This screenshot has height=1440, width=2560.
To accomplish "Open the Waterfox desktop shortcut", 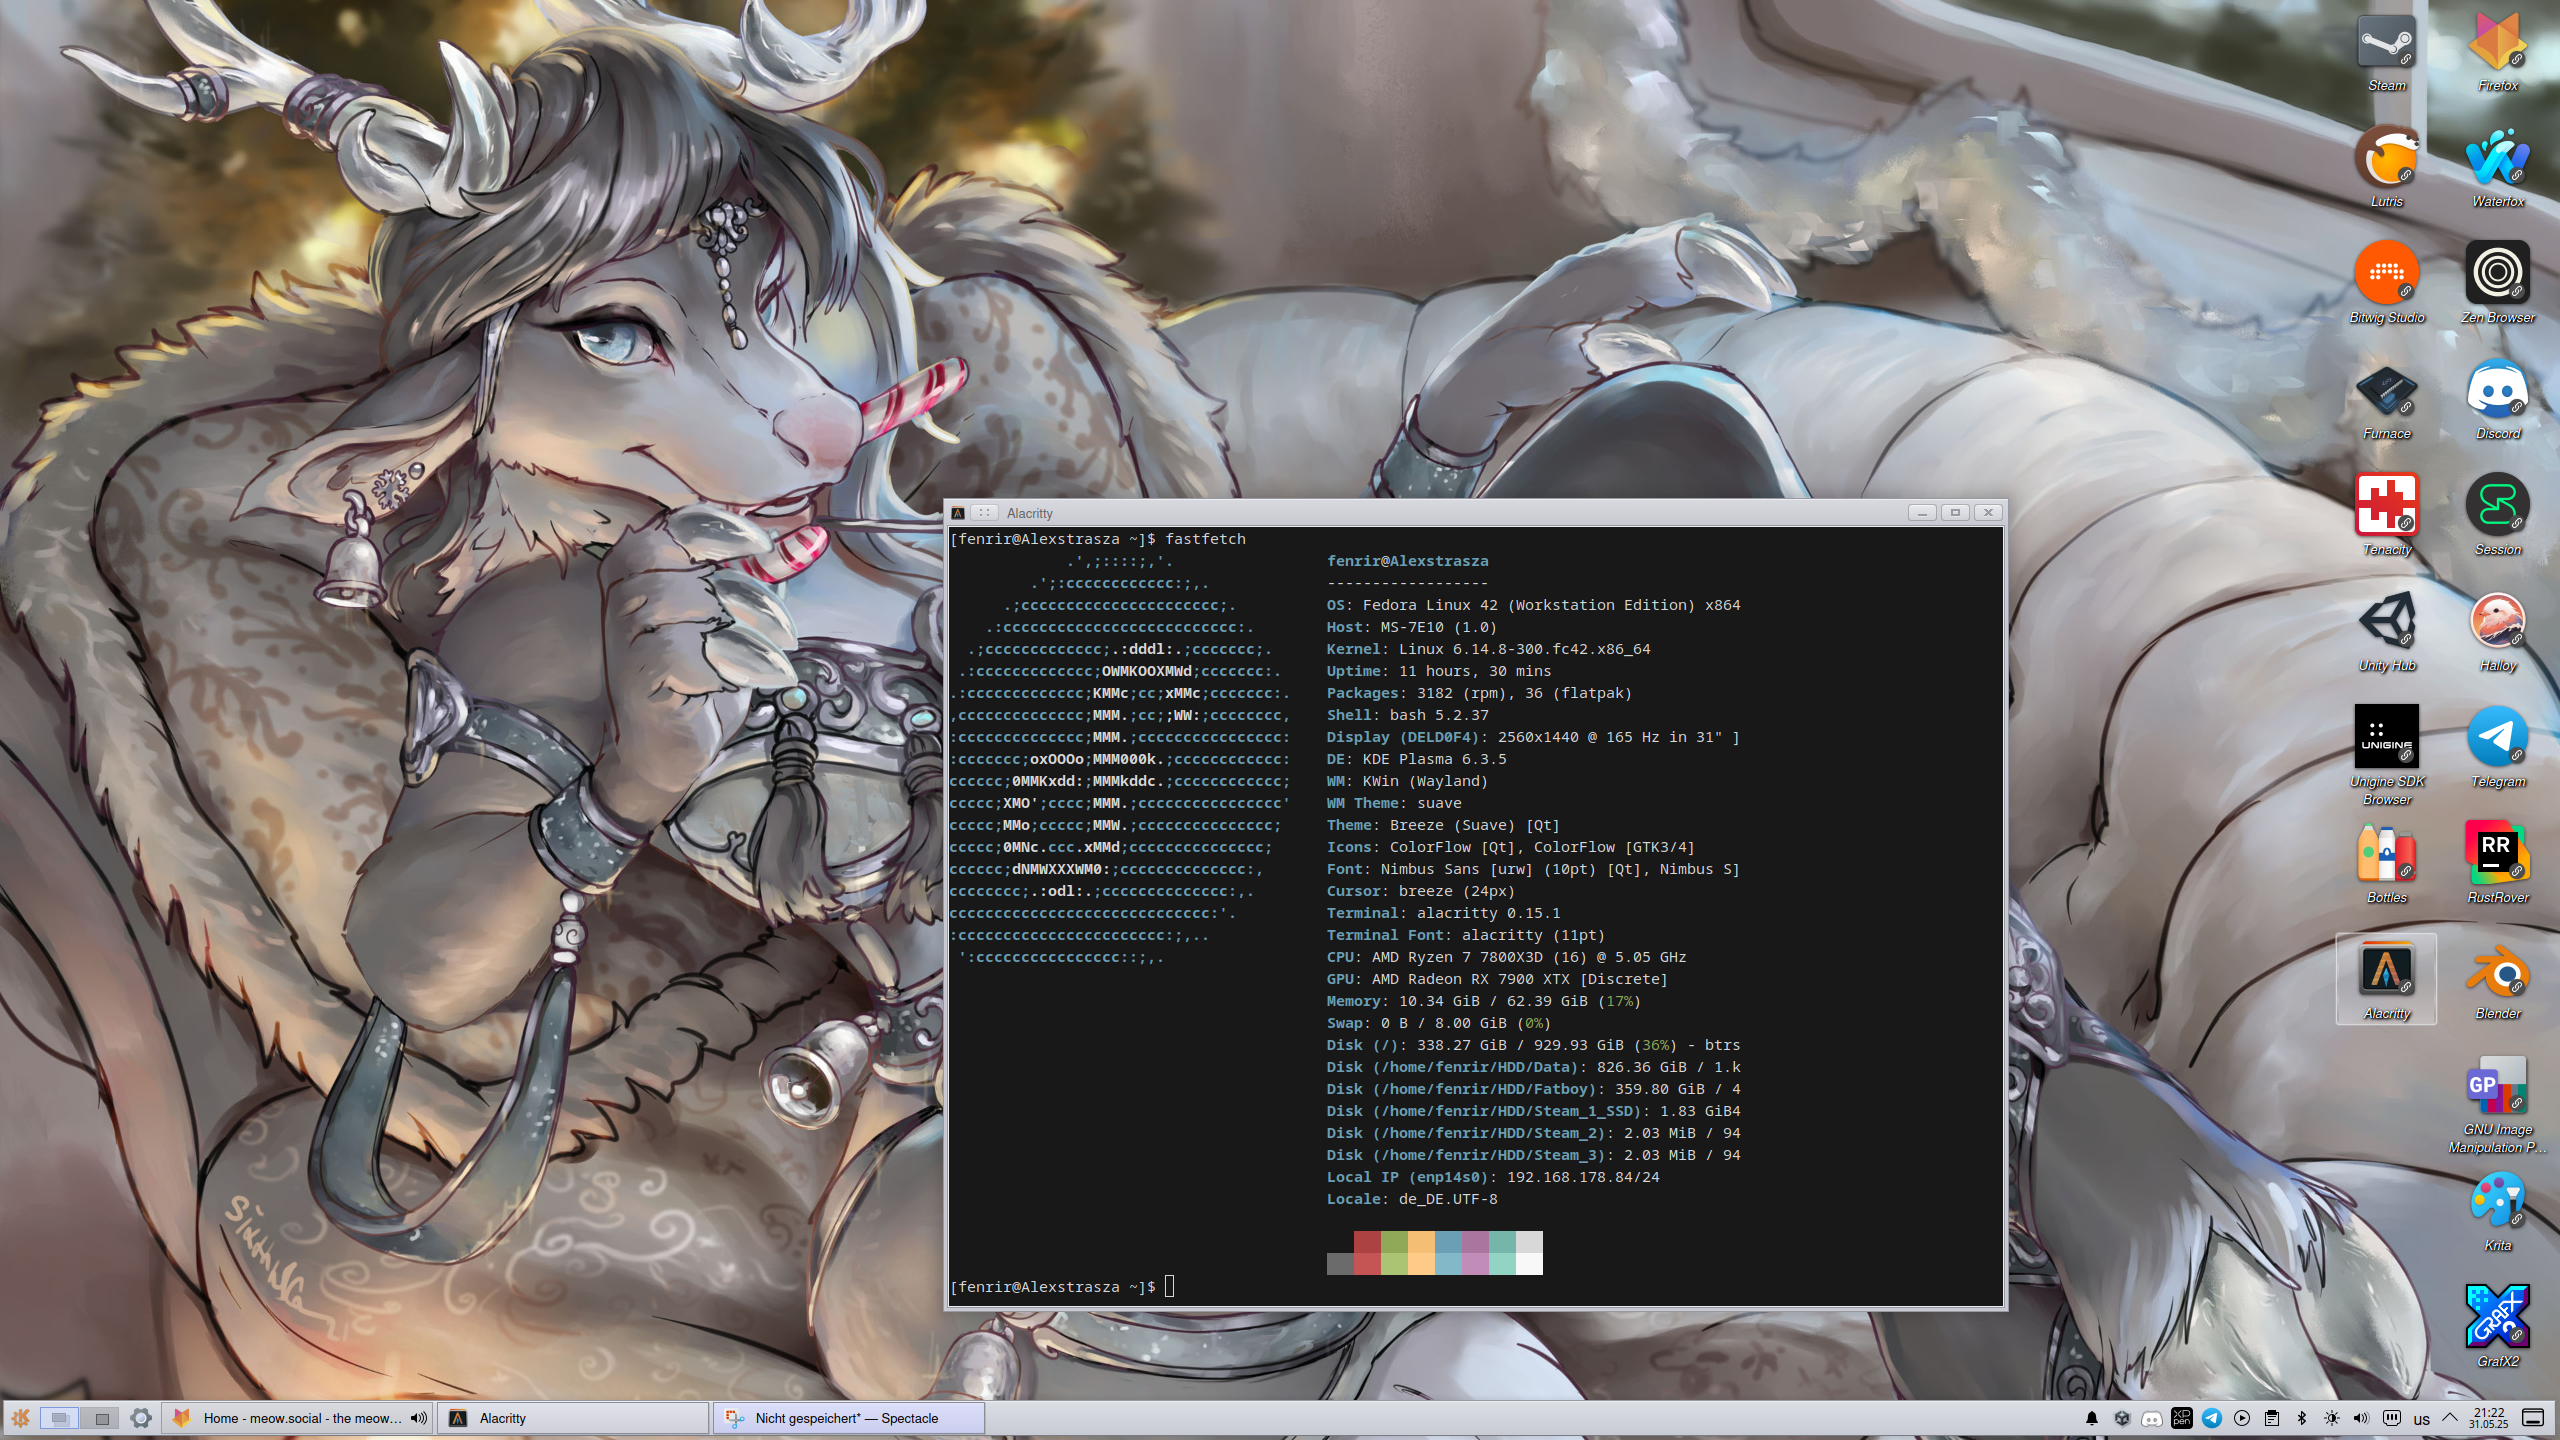I will click(2498, 168).
